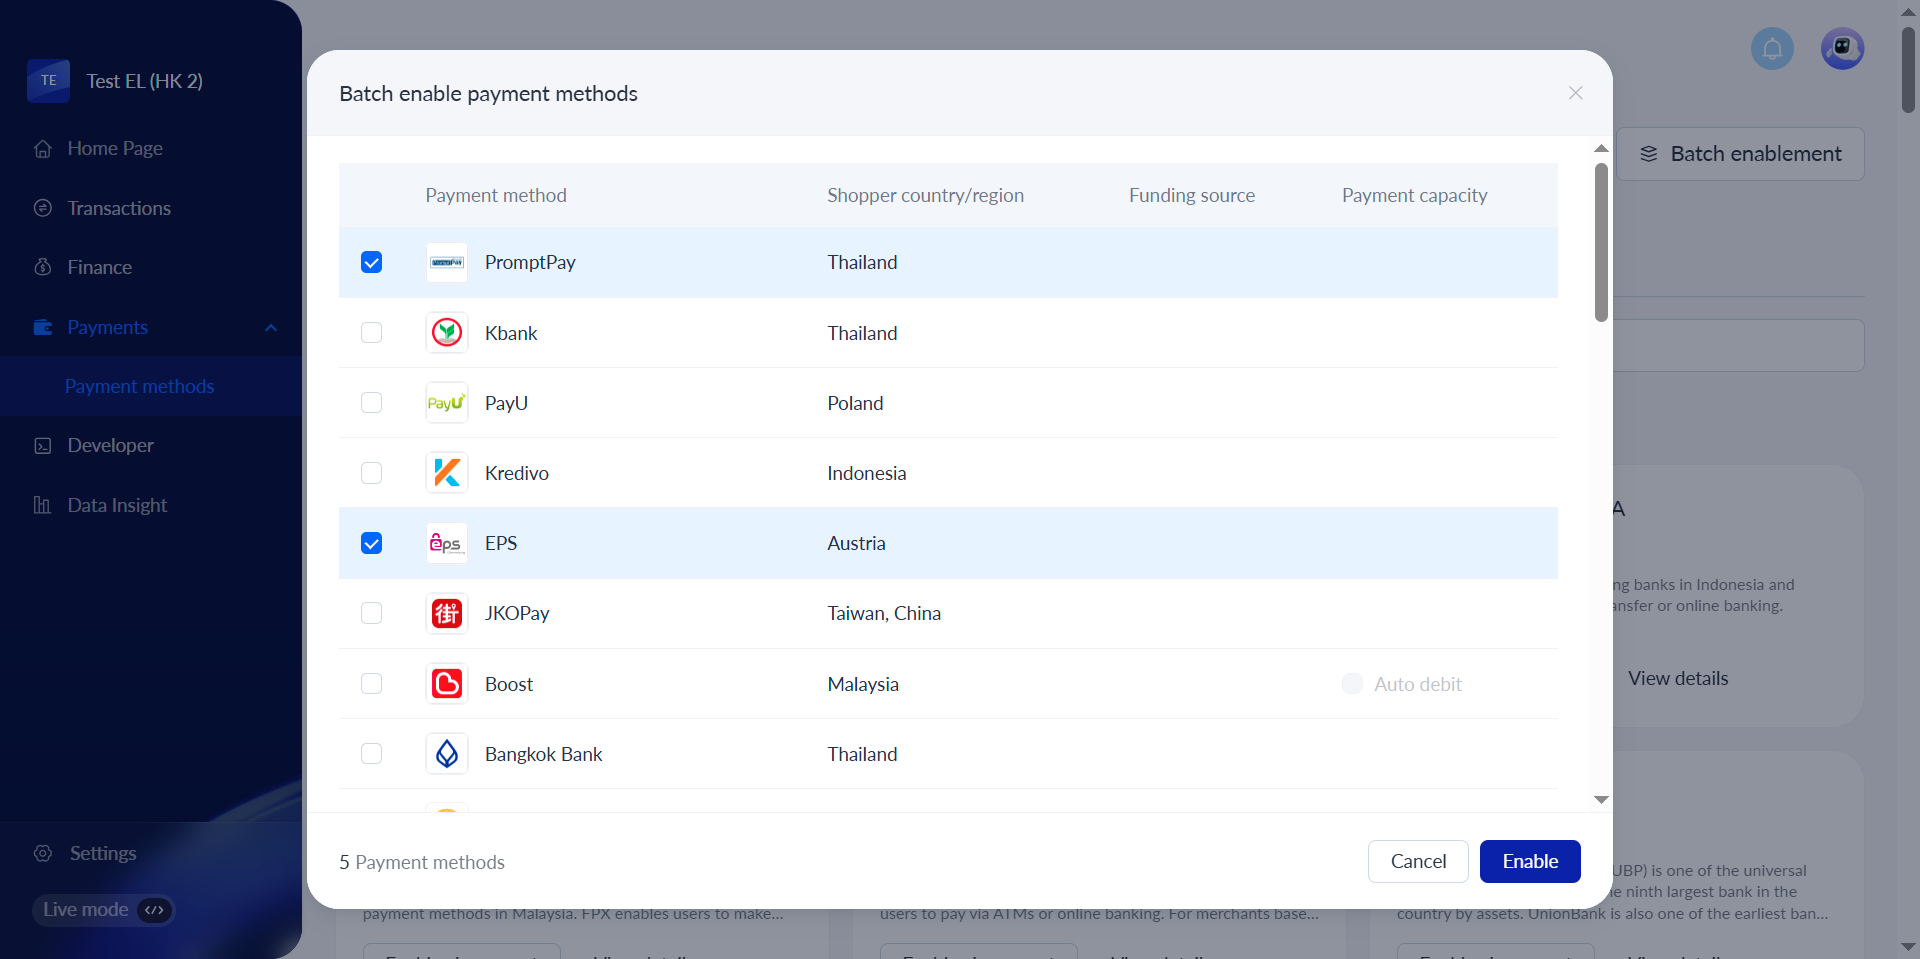Open the user avatar profile icon
Screen dimensions: 1920x959
coord(1842,49)
